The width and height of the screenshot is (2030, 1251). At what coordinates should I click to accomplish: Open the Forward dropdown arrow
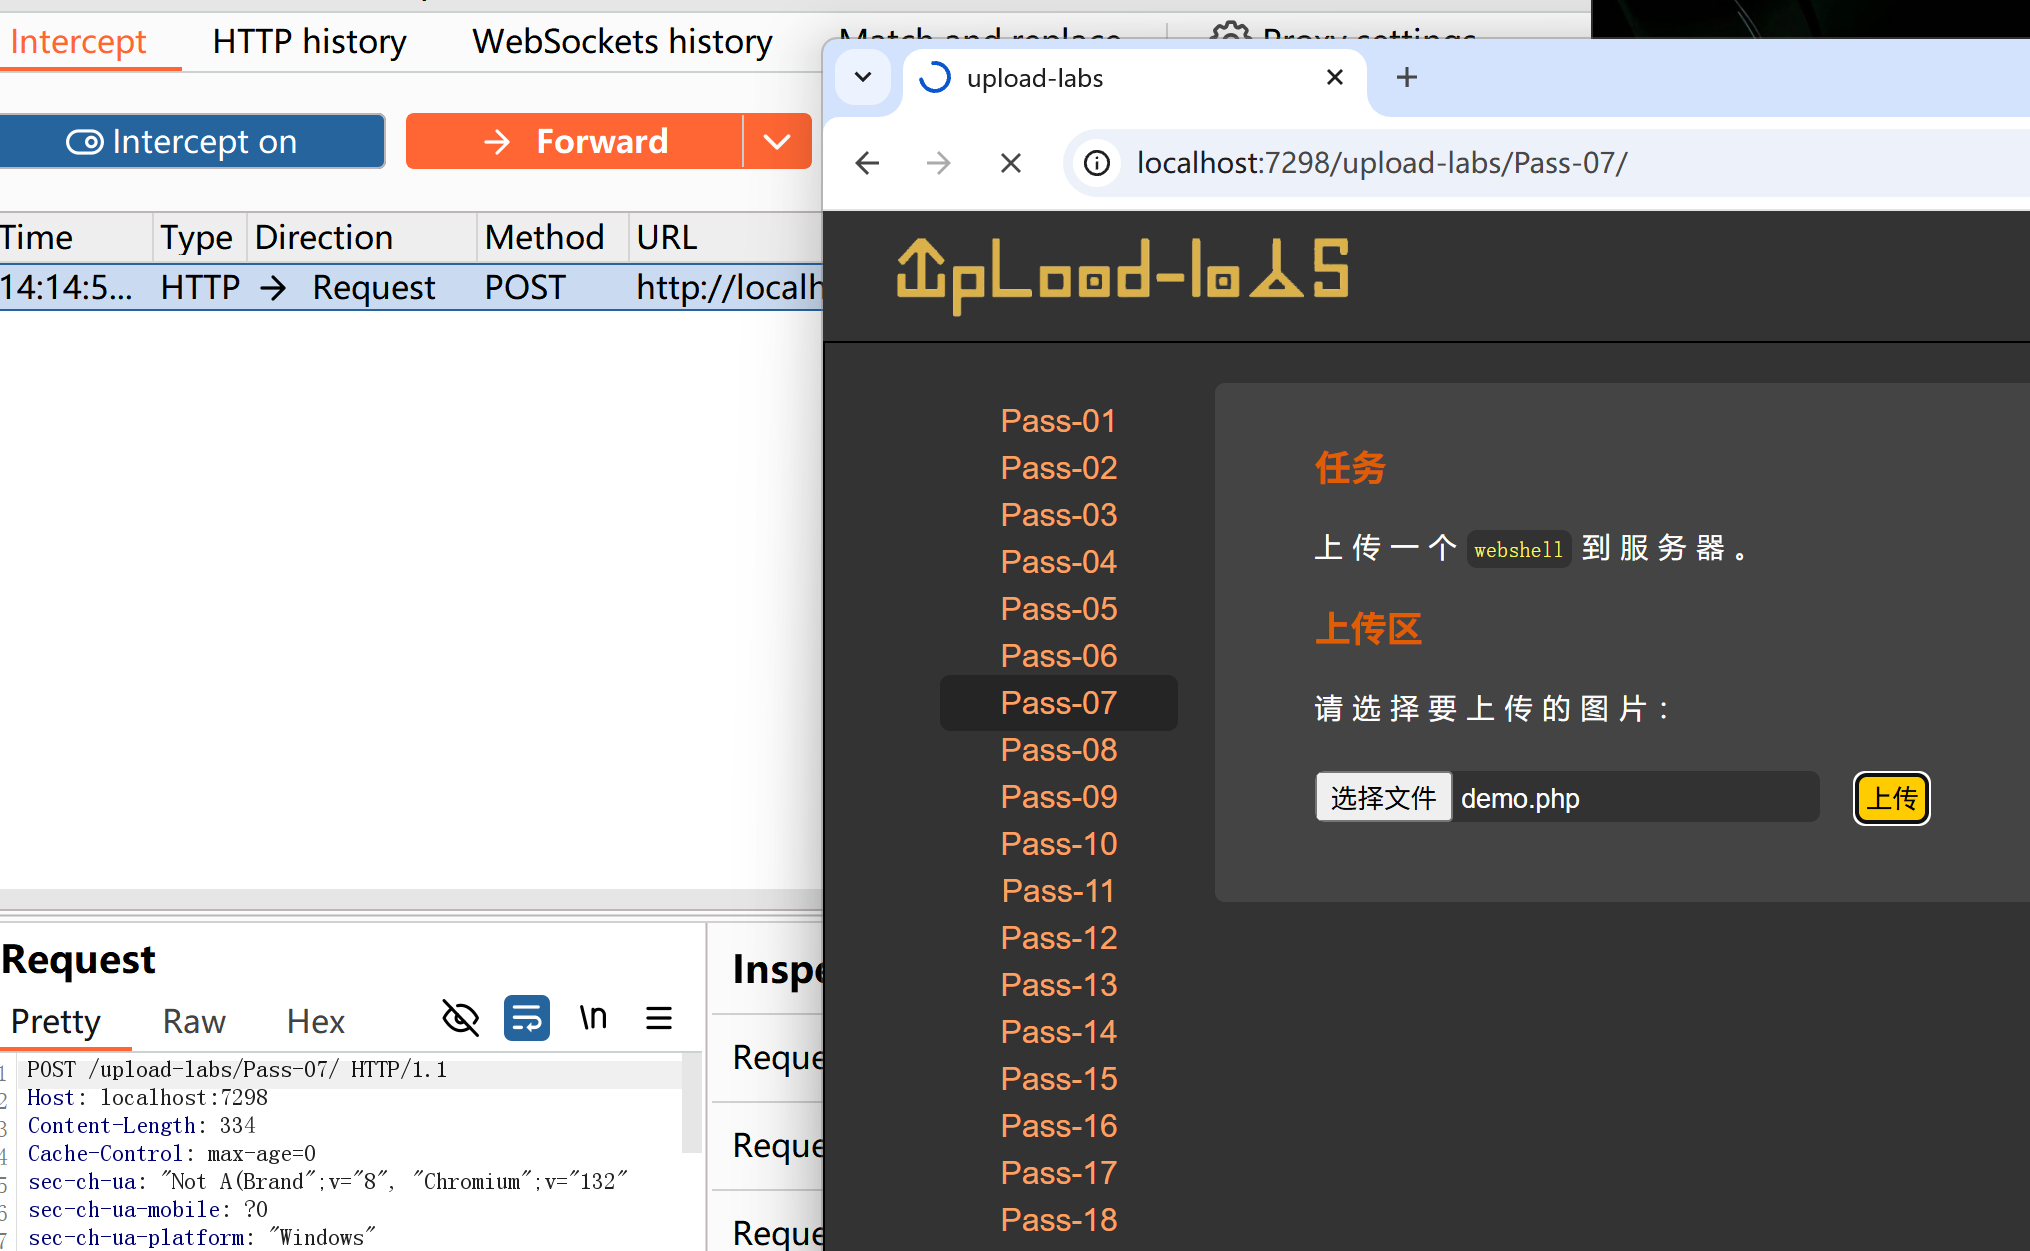[777, 142]
